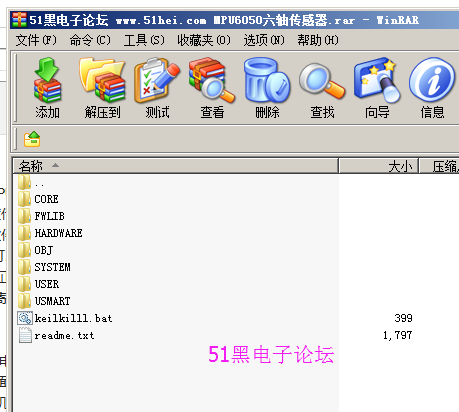459x412 pixels.
Task: Open the 帮助(H) help menu
Action: pyautogui.click(x=318, y=40)
